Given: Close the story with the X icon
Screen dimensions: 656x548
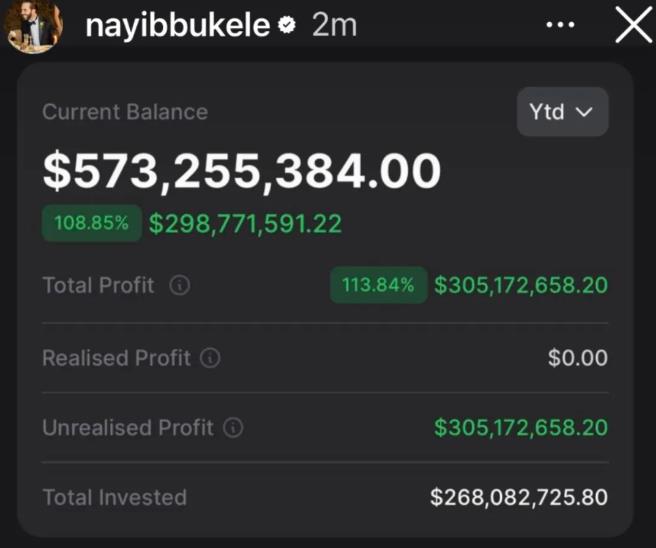Looking at the screenshot, I should pos(633,25).
